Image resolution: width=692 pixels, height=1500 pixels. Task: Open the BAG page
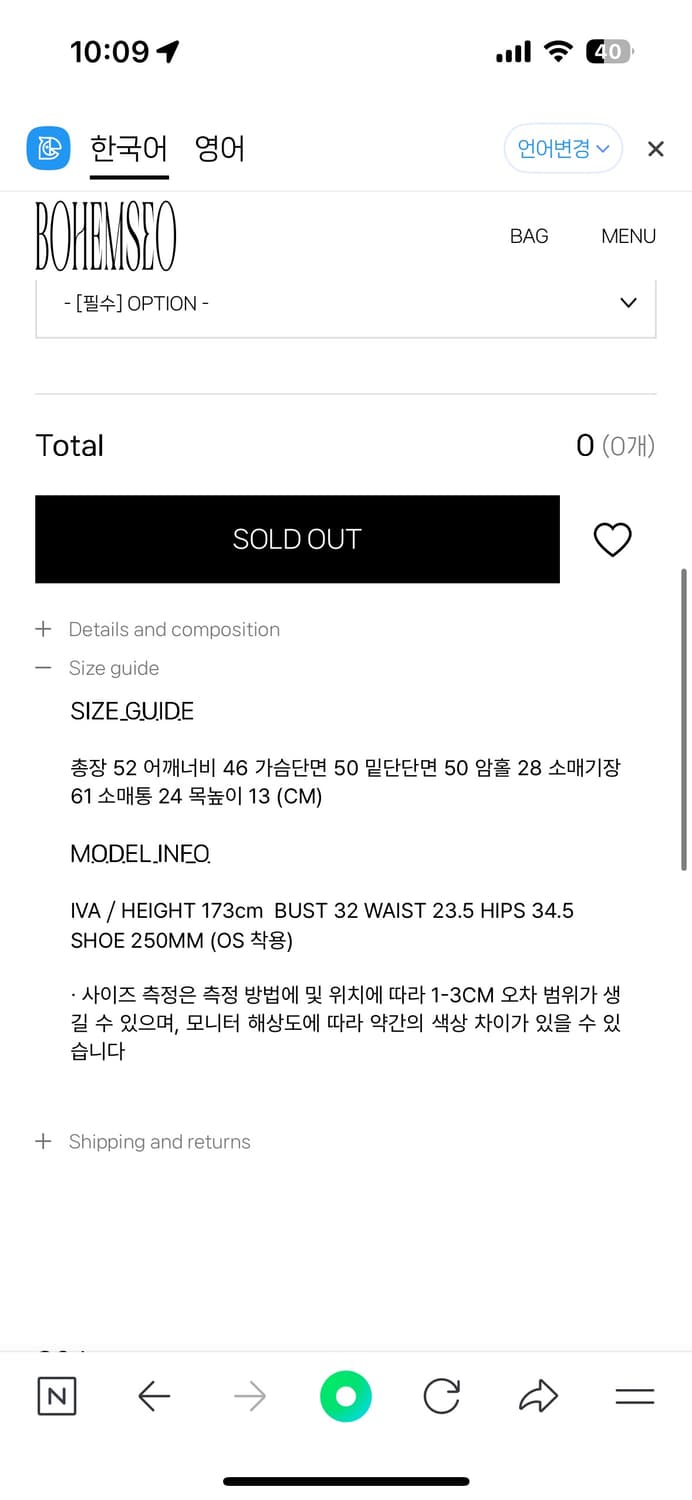pyautogui.click(x=529, y=236)
